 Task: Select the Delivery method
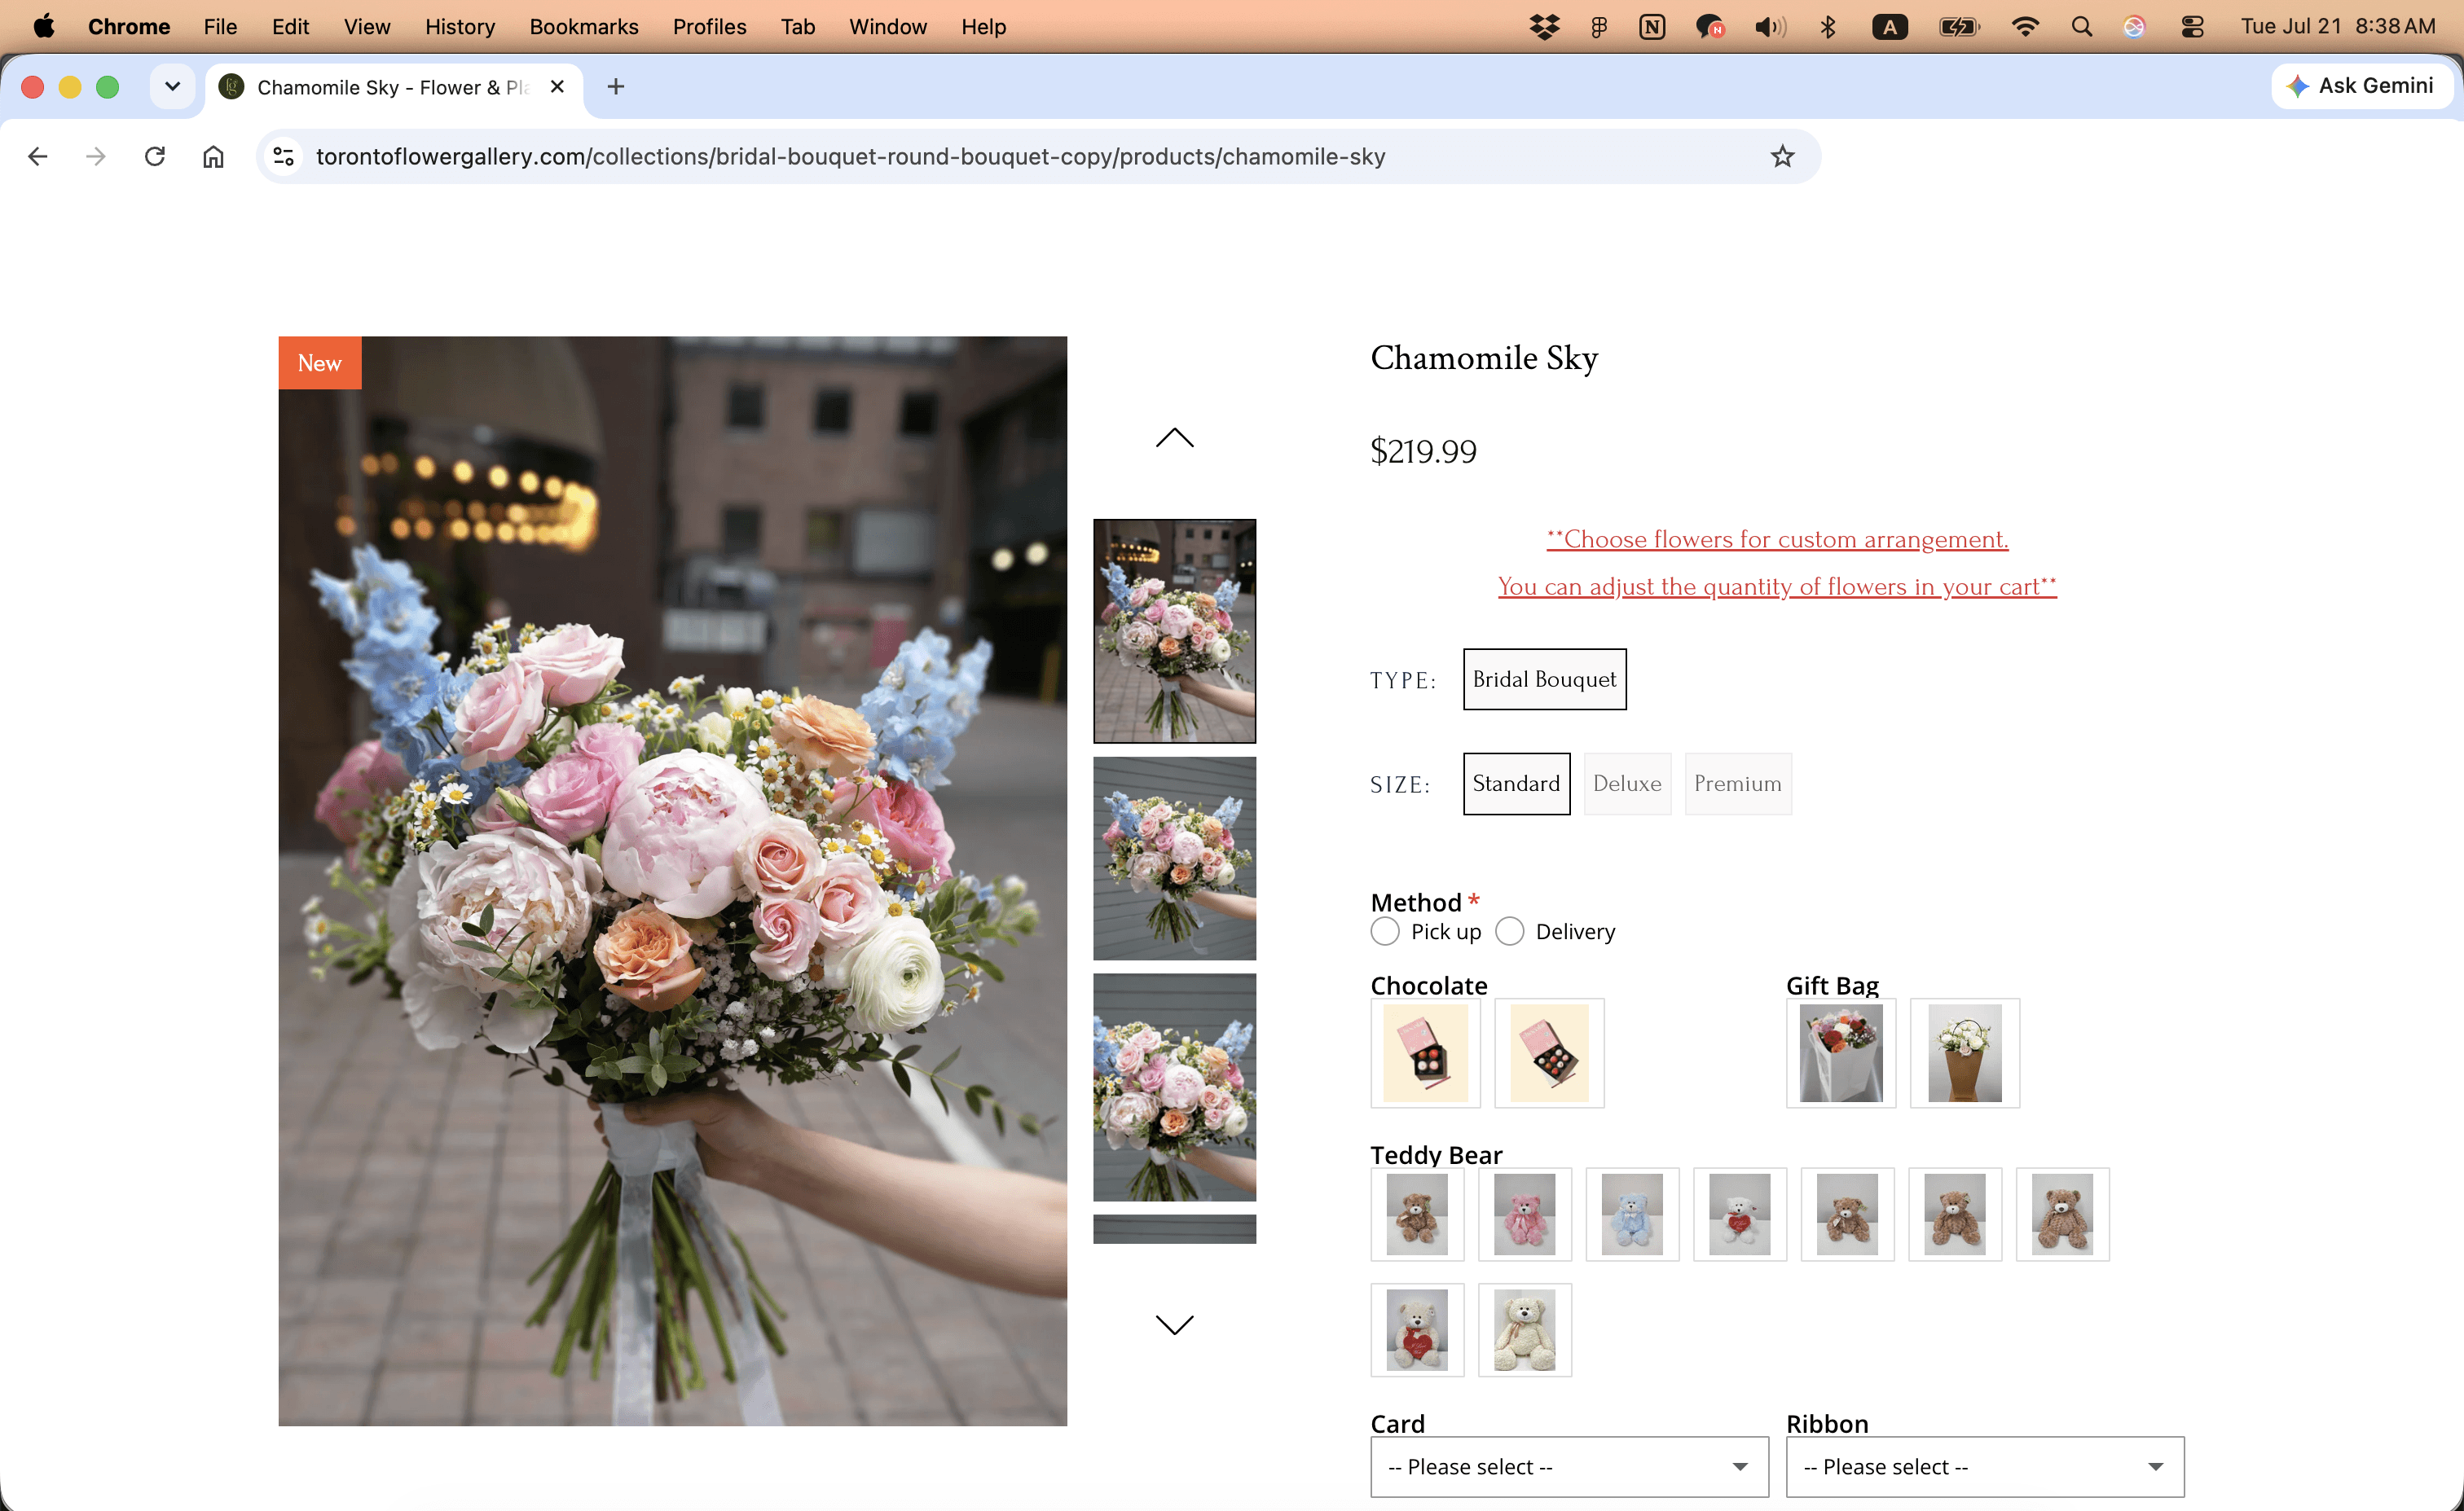pyautogui.click(x=1509, y=931)
